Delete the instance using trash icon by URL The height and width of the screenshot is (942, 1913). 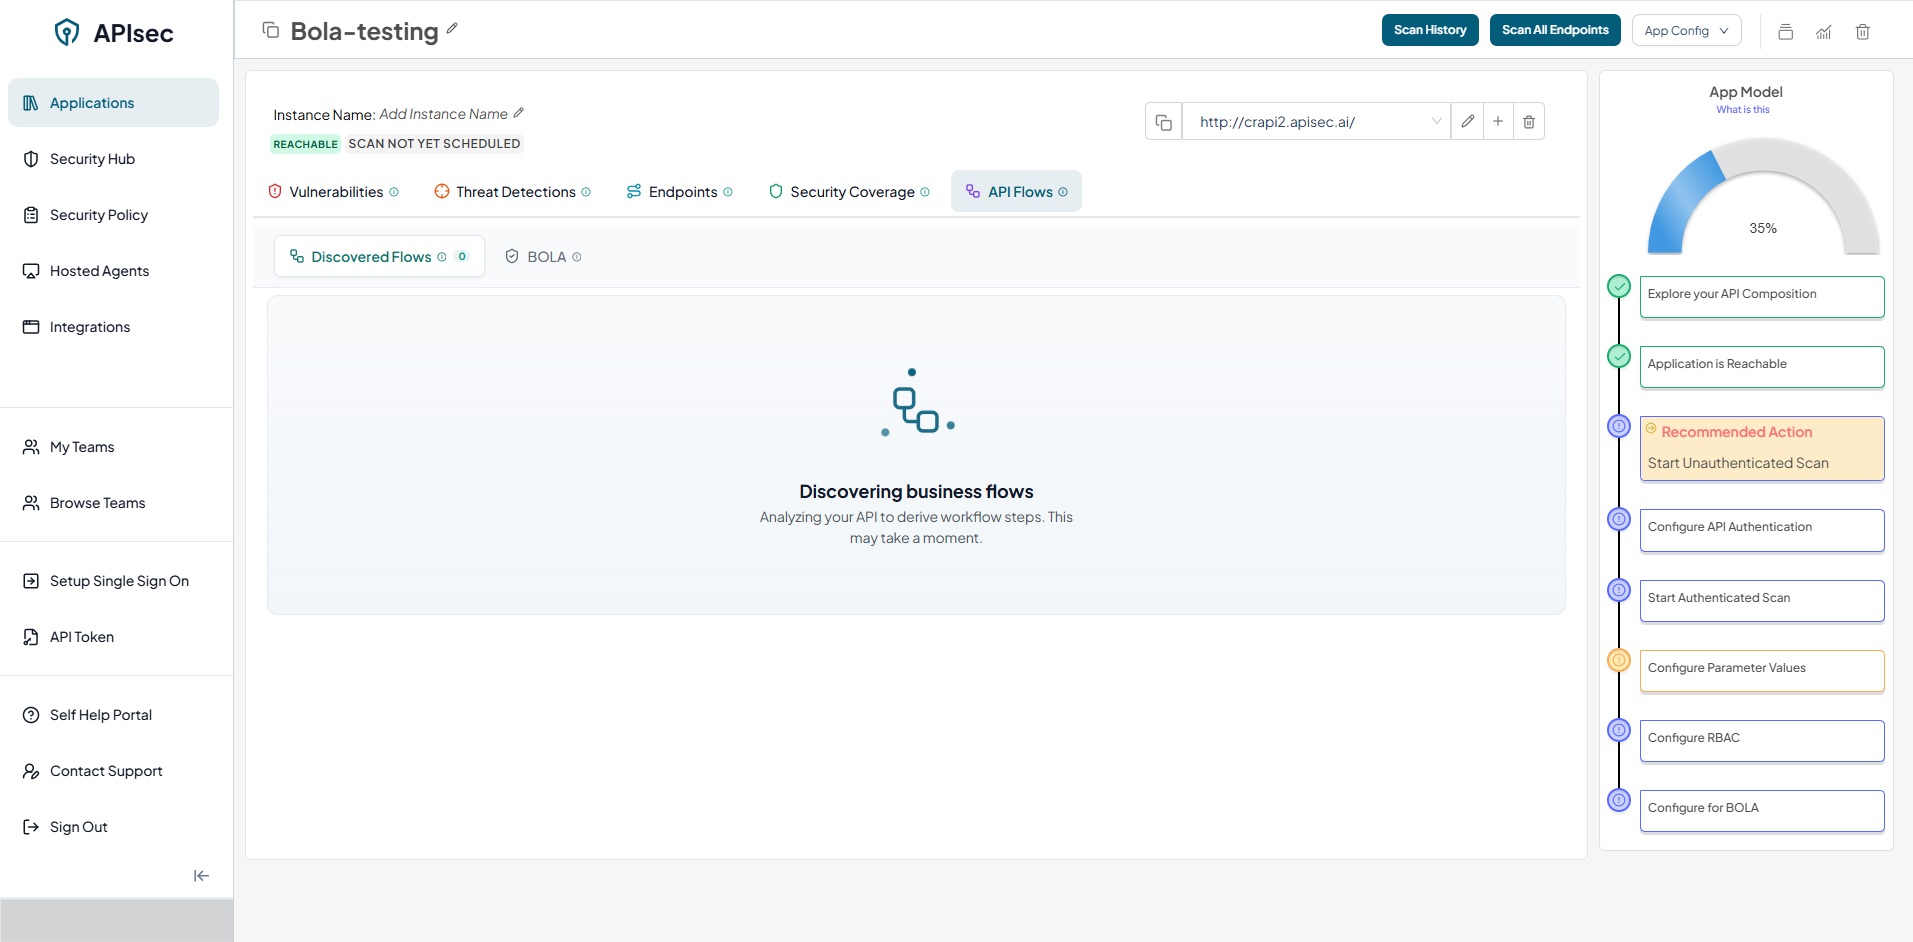1529,122
